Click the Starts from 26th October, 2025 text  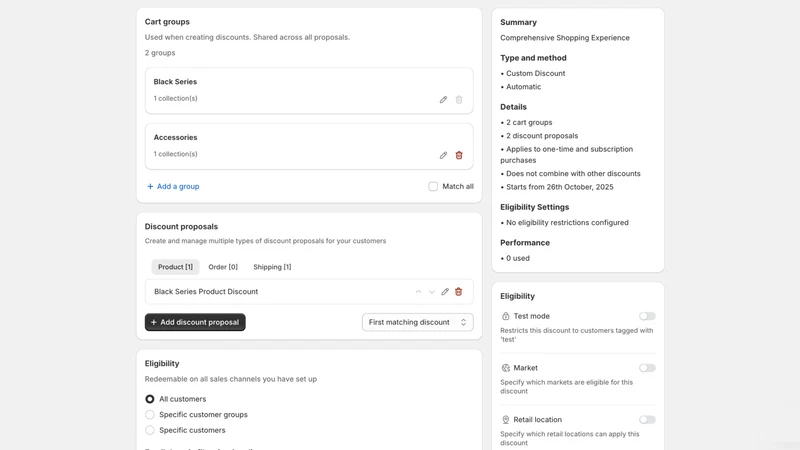[560, 187]
